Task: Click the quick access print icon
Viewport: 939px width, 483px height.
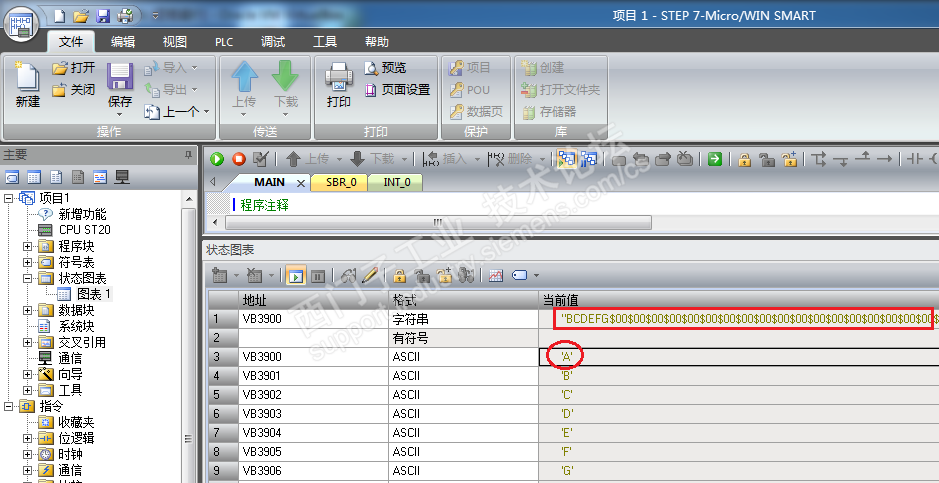Action: [125, 16]
